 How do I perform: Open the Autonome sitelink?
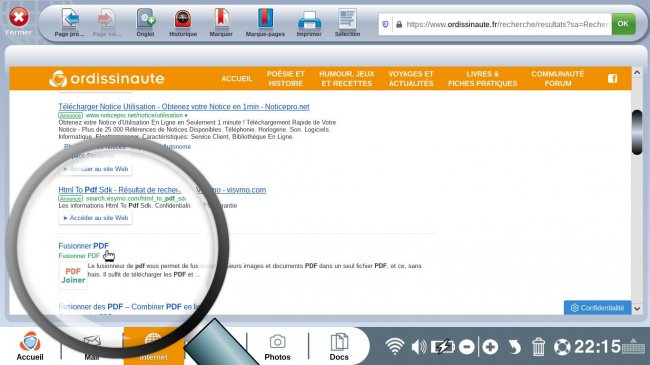coord(177,146)
